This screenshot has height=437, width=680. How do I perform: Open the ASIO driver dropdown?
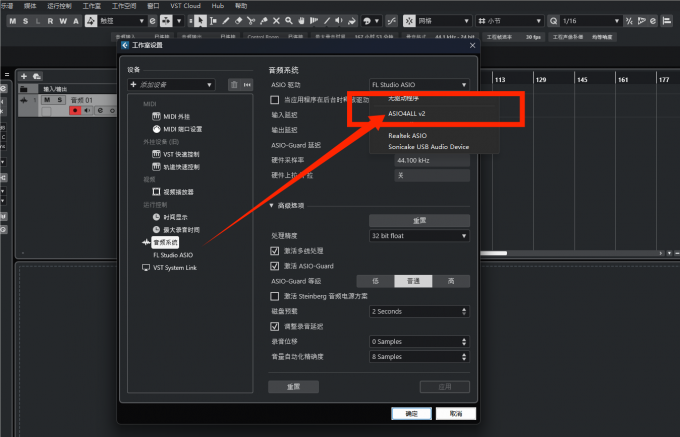419,85
